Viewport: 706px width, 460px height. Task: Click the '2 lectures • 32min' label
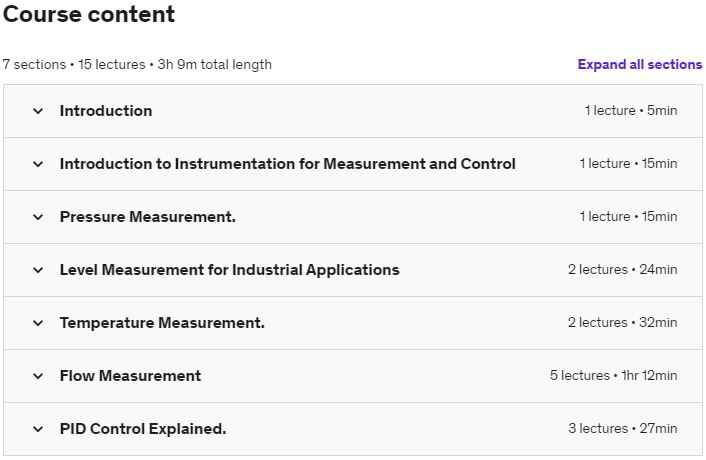[622, 323]
